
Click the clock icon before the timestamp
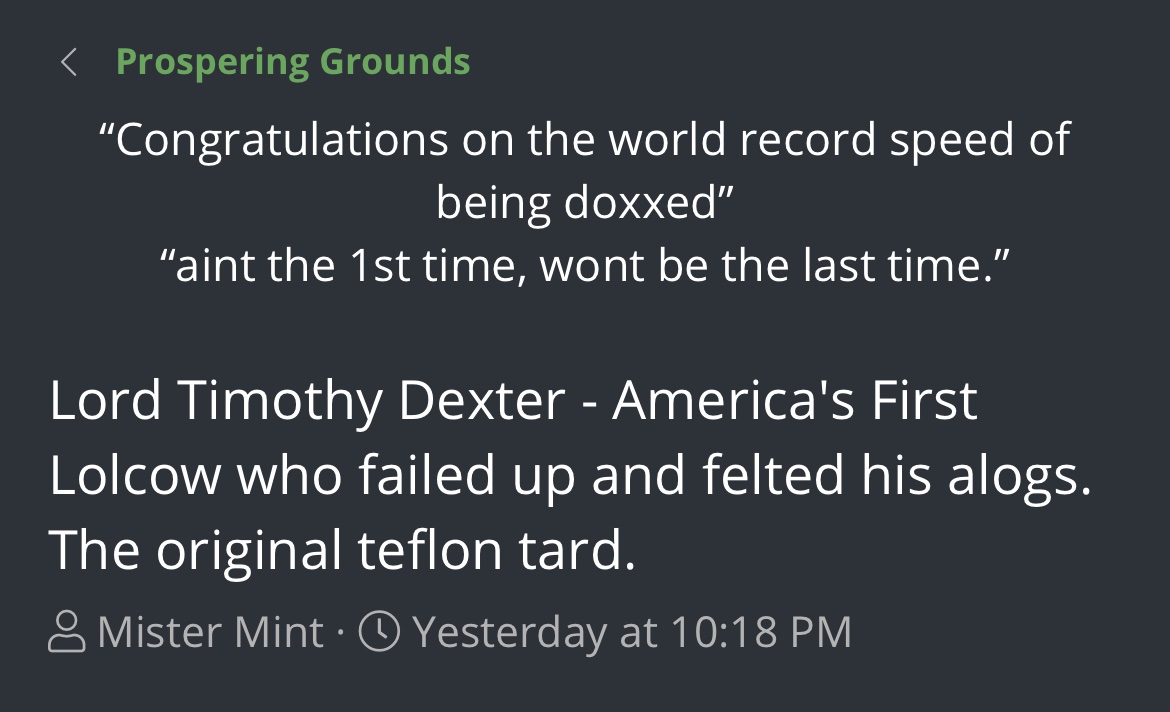pos(379,631)
